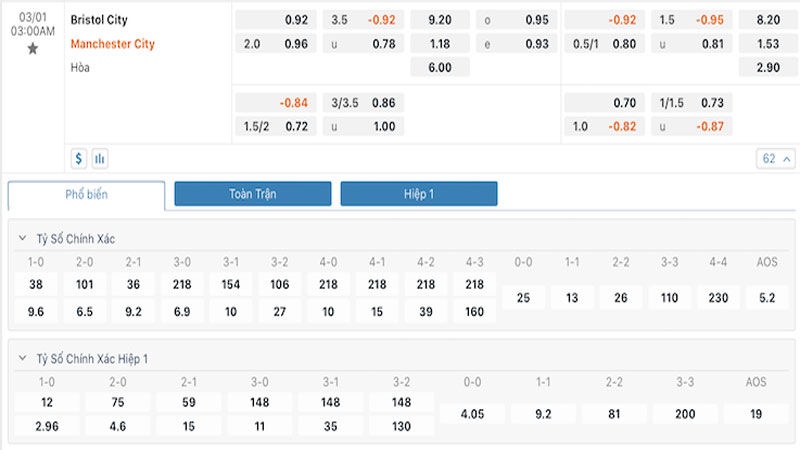800x450 pixels.
Task: Choose 0-0 correct score odds 25
Action: point(523,298)
